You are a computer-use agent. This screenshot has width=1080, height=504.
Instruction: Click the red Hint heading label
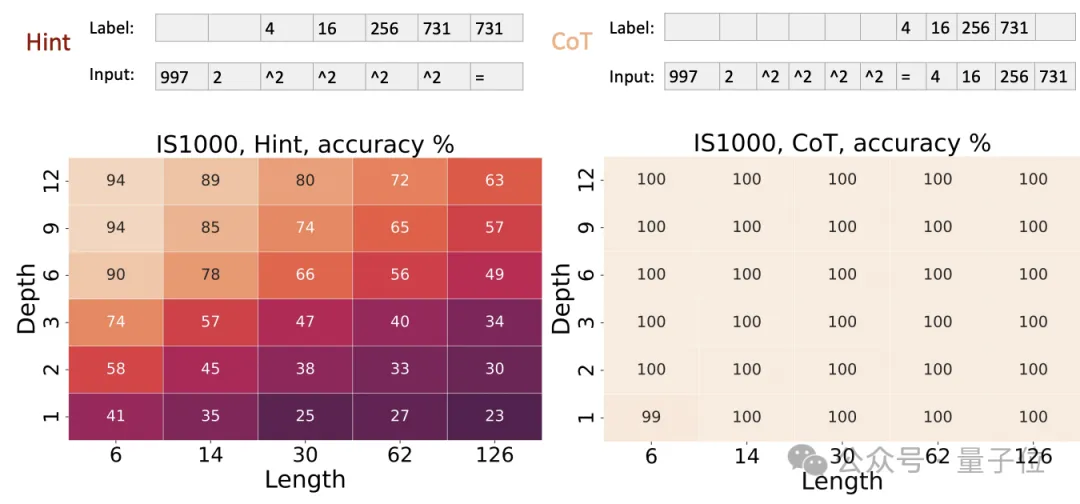48,41
